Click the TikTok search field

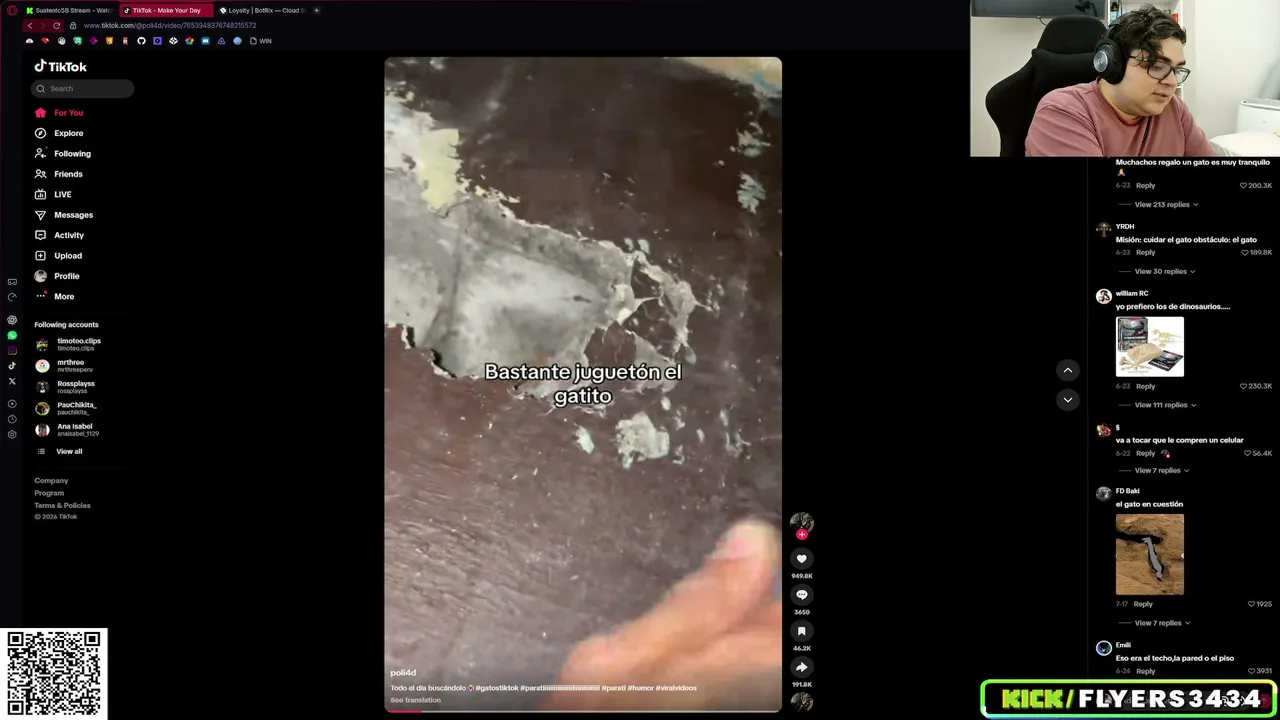[x=82, y=88]
